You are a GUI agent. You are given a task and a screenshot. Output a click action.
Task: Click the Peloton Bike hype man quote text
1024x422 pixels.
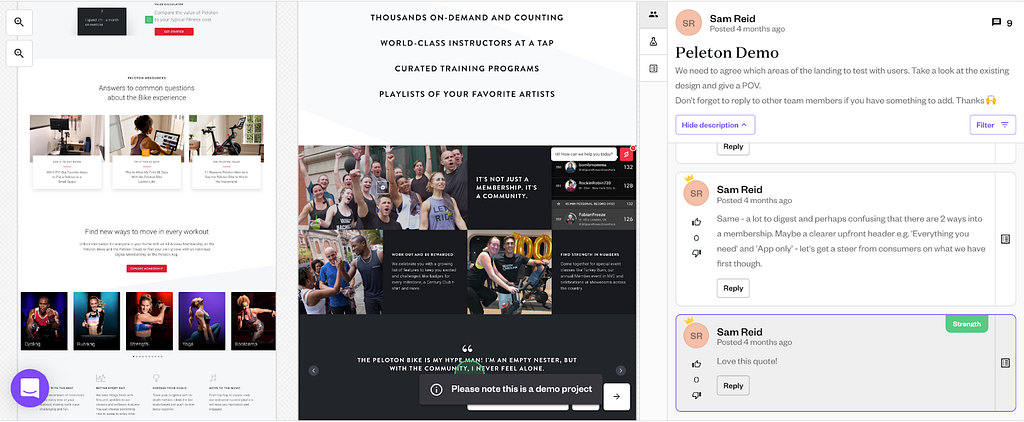pos(467,364)
